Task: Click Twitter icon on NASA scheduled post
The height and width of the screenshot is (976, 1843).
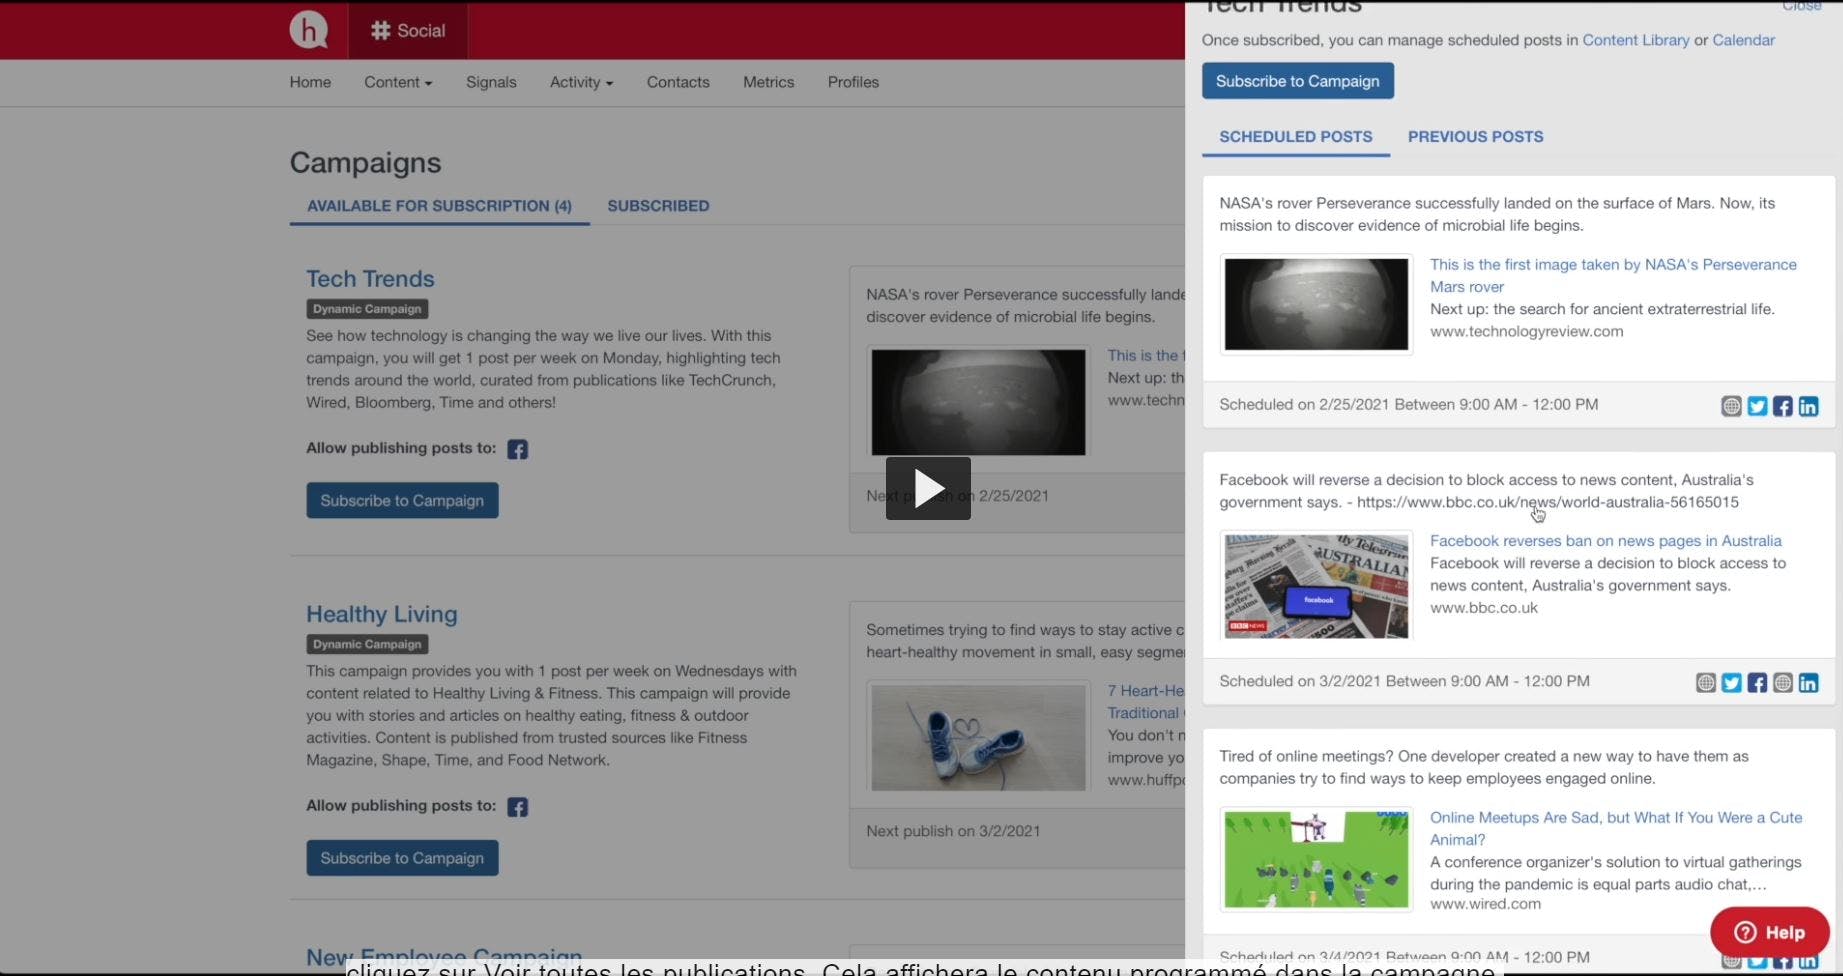Action: click(1757, 406)
